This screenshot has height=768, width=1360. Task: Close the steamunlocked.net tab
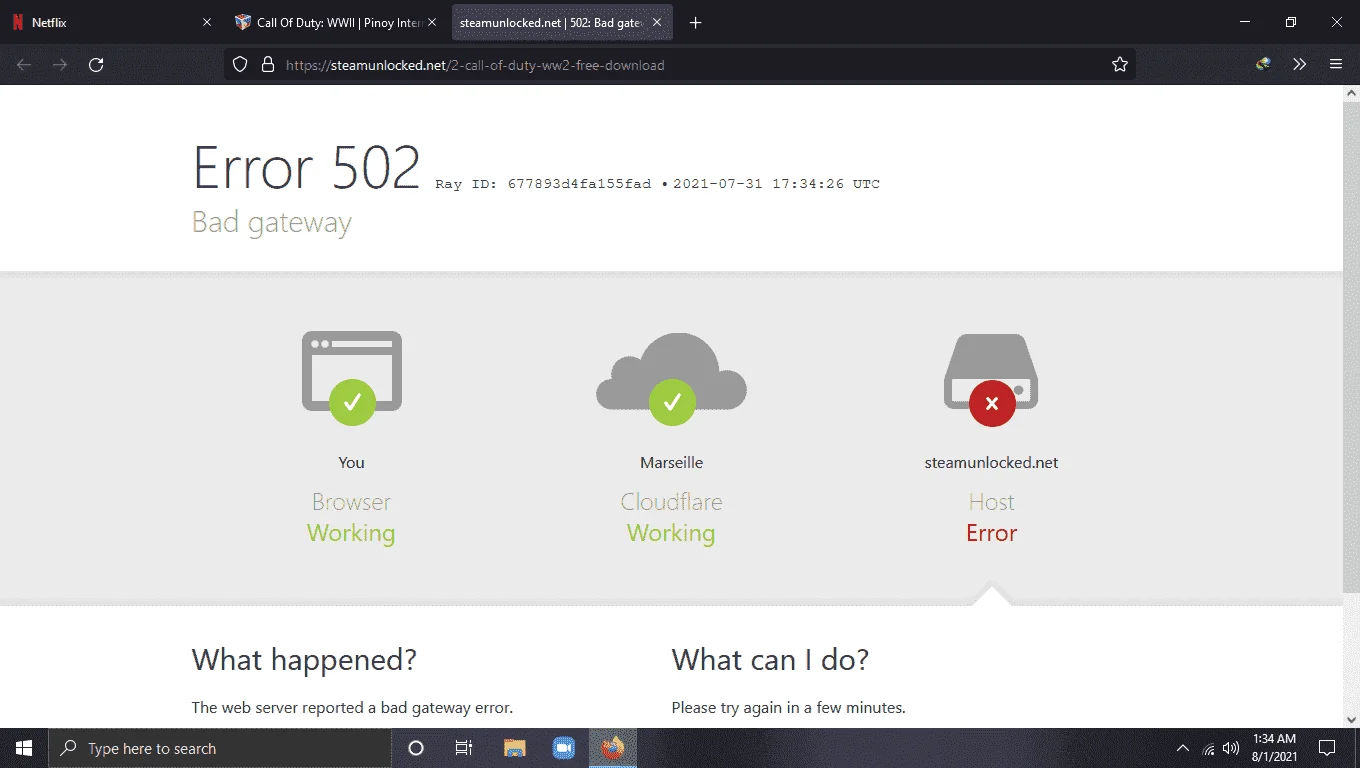[656, 23]
